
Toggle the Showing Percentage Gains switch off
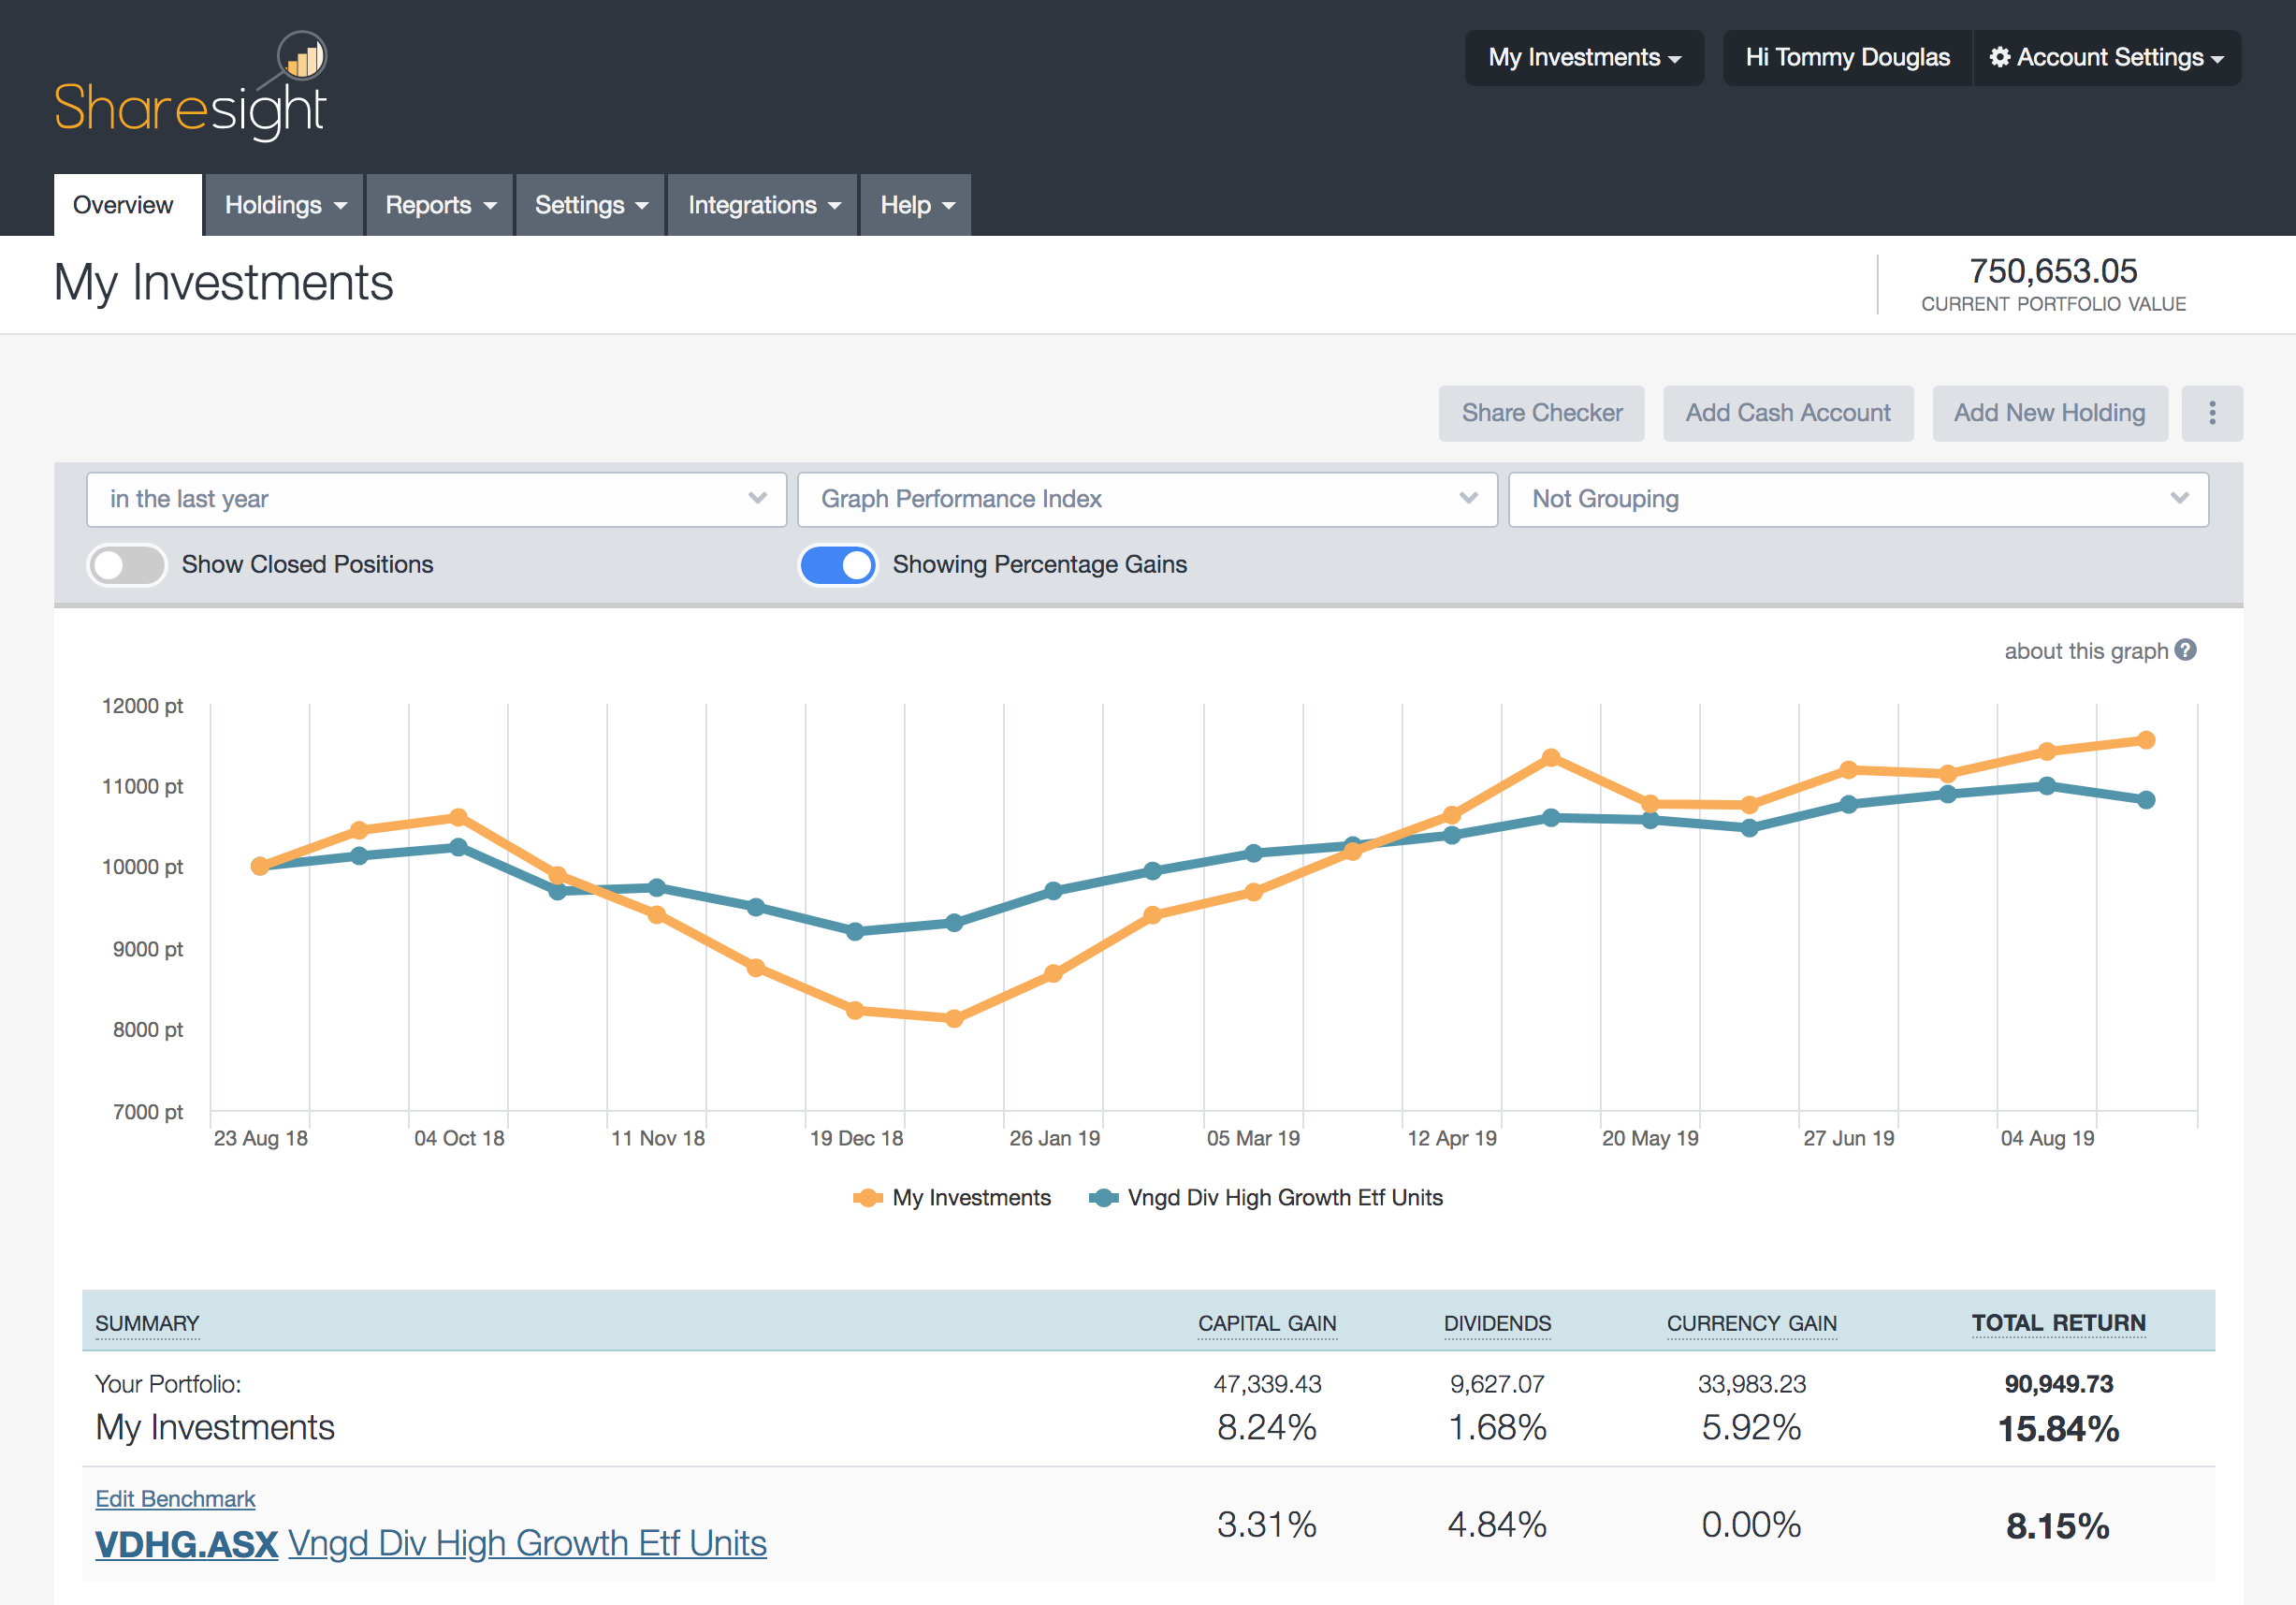[838, 565]
